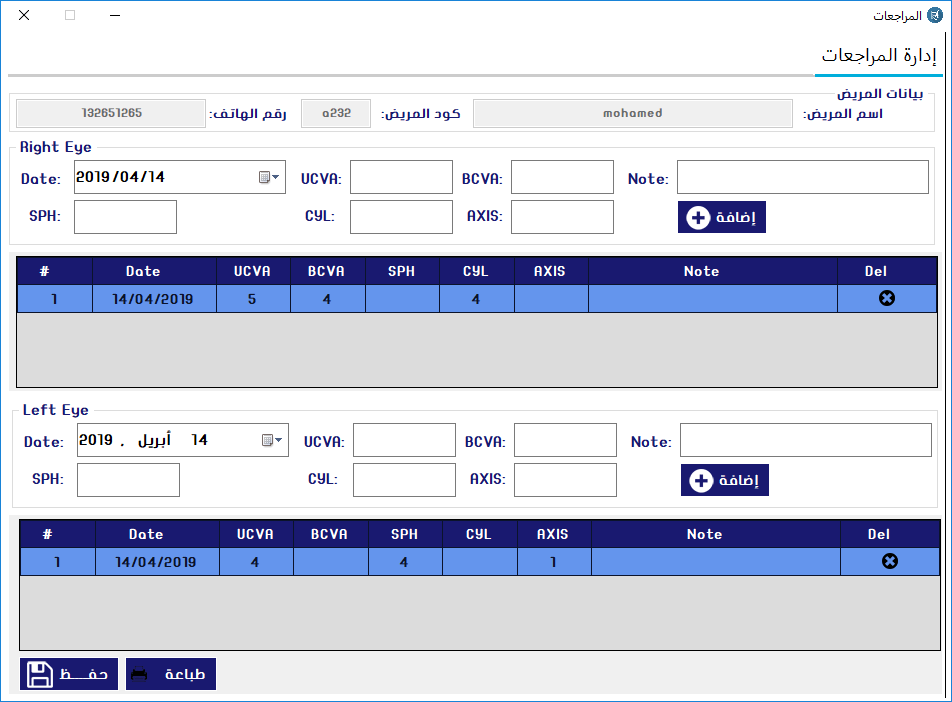The width and height of the screenshot is (952, 702).
Task: Click SPH cell value 4 in Left Eye table
Action: click(x=405, y=562)
